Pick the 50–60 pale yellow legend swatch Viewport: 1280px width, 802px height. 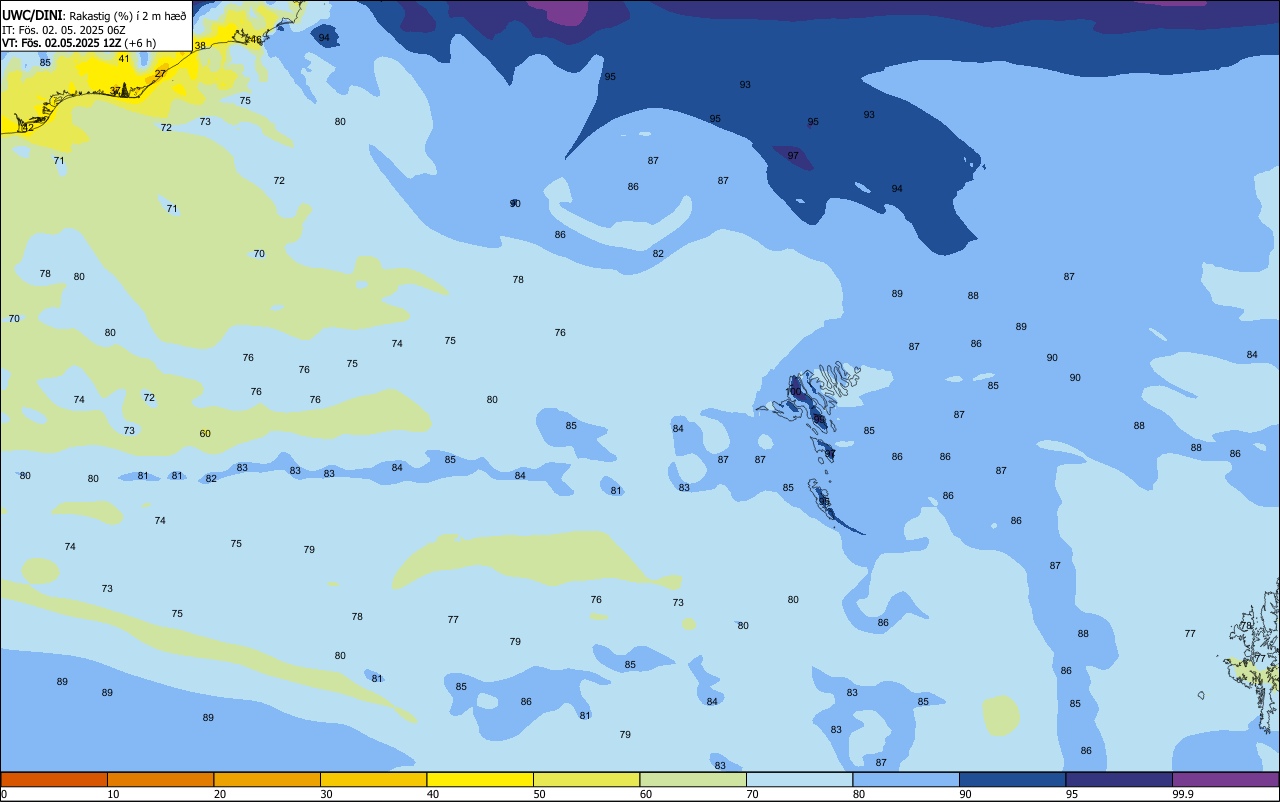tap(586, 779)
